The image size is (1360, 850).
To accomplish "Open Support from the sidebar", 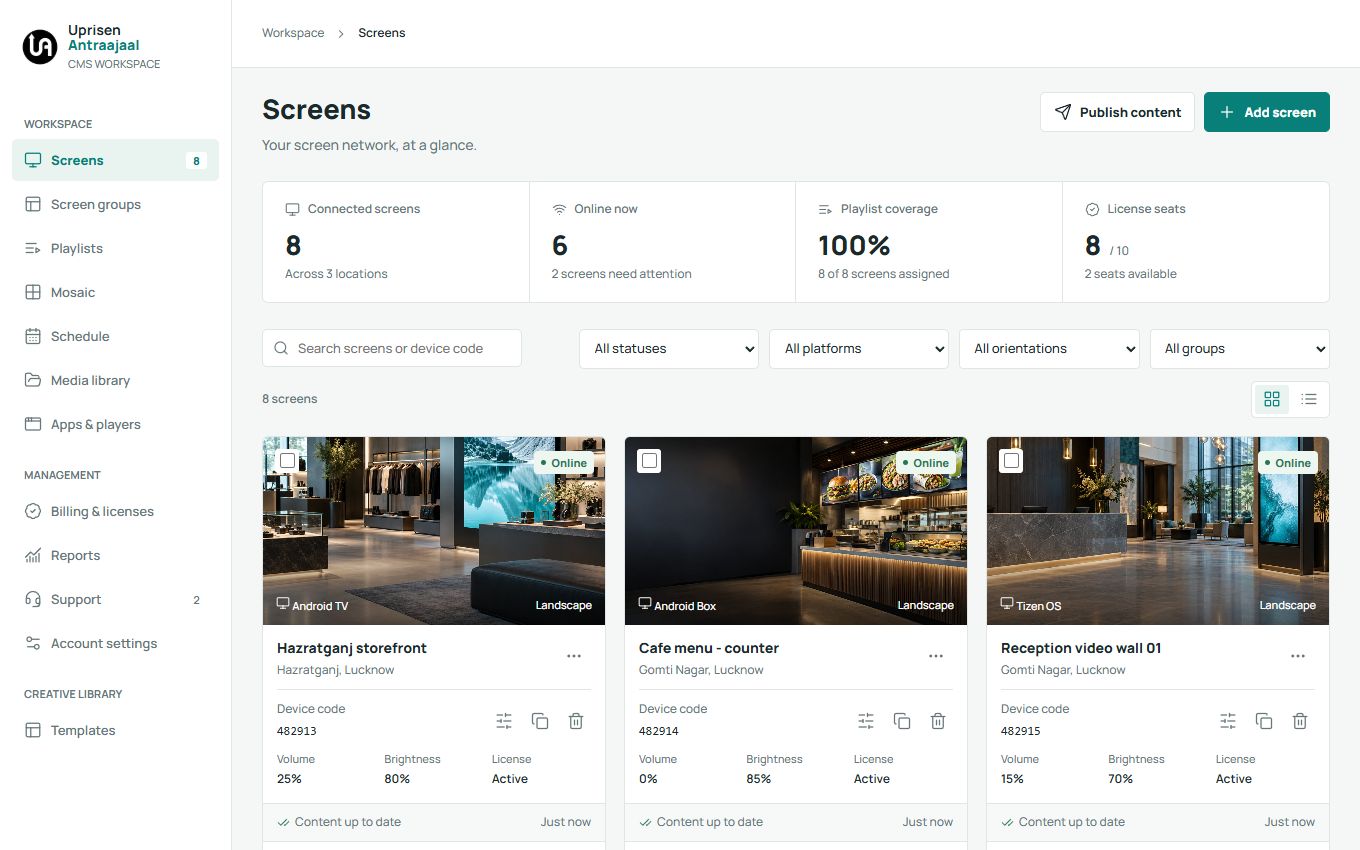I will (x=115, y=599).
